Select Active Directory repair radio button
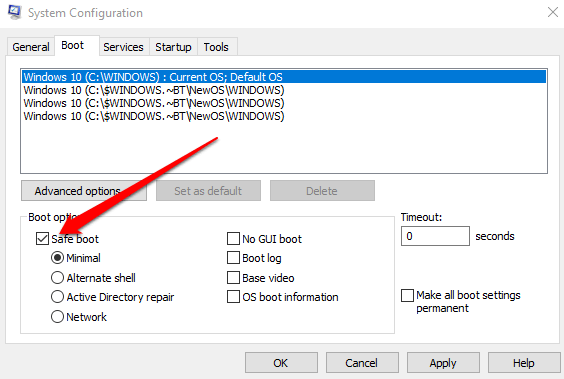Image resolution: width=564 pixels, height=379 pixels. 57,297
